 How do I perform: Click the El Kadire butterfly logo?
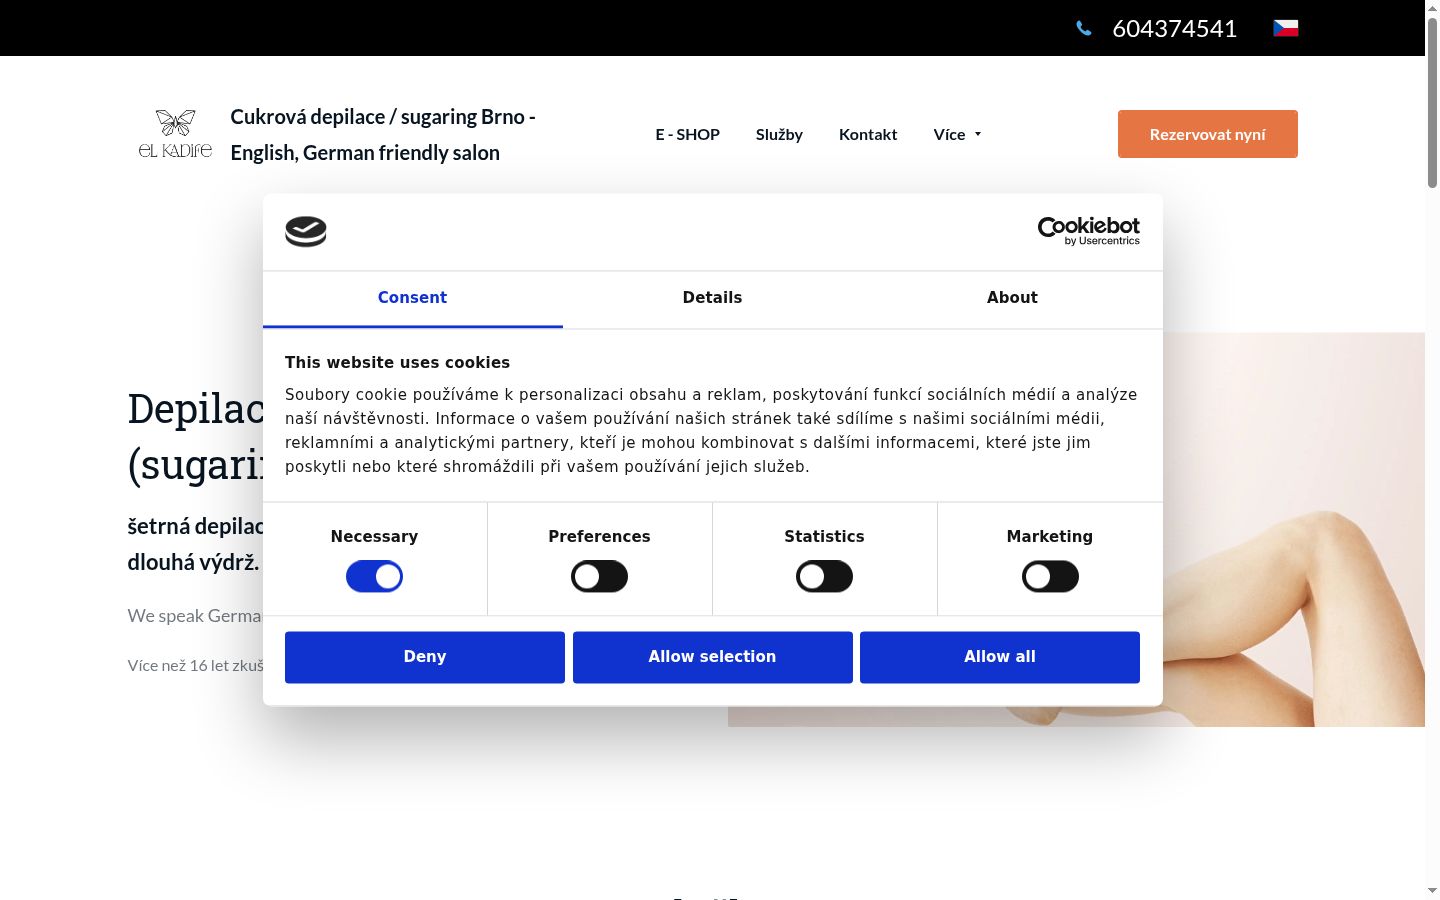pos(175,133)
